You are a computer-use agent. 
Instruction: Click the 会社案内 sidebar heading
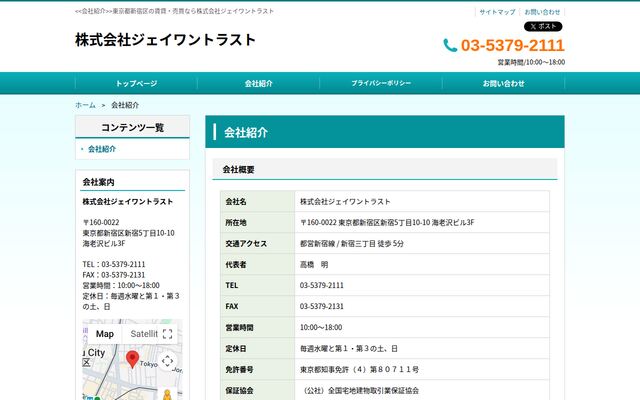pos(98,182)
